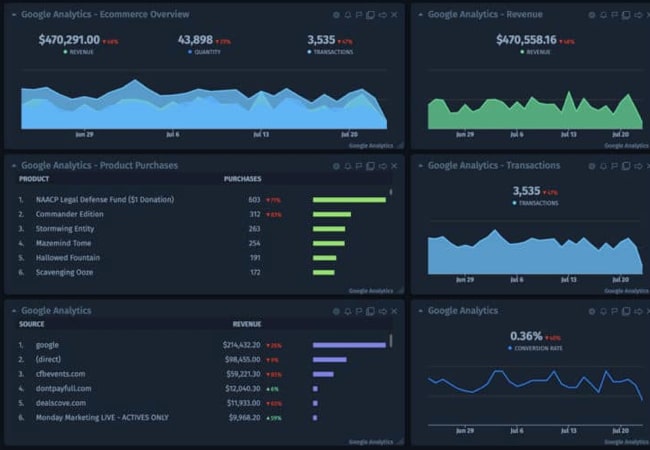650x450 pixels.
Task: Click copy icon on Product Purchases widget
Action: 370,166
